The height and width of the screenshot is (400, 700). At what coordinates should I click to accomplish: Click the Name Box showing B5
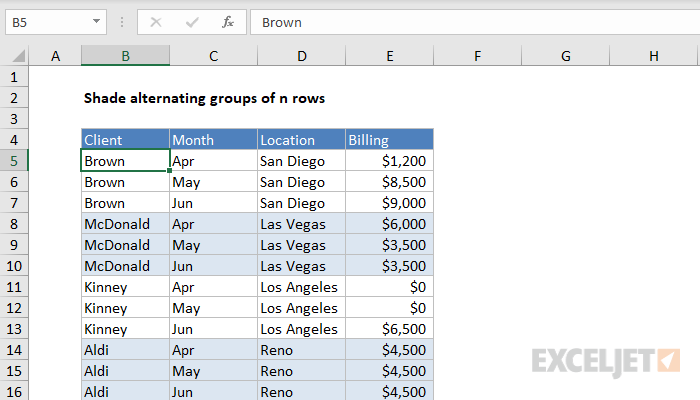point(56,22)
